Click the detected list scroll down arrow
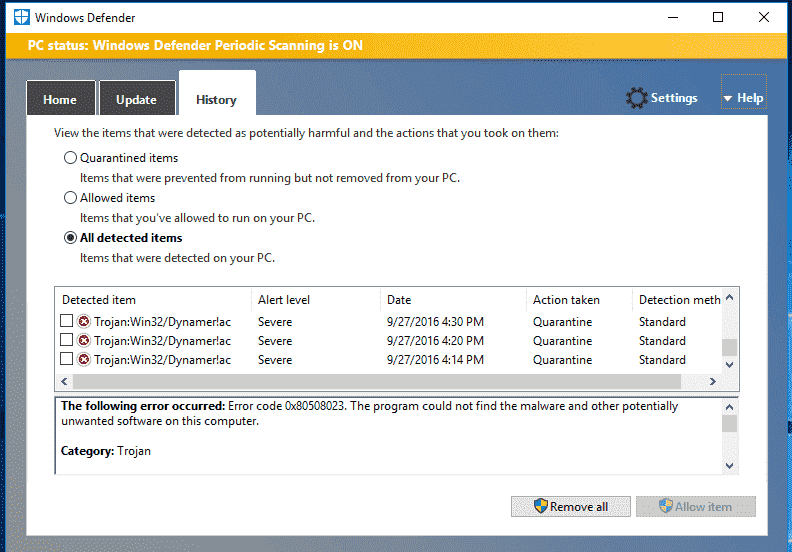This screenshot has height=552, width=792. coord(729,365)
